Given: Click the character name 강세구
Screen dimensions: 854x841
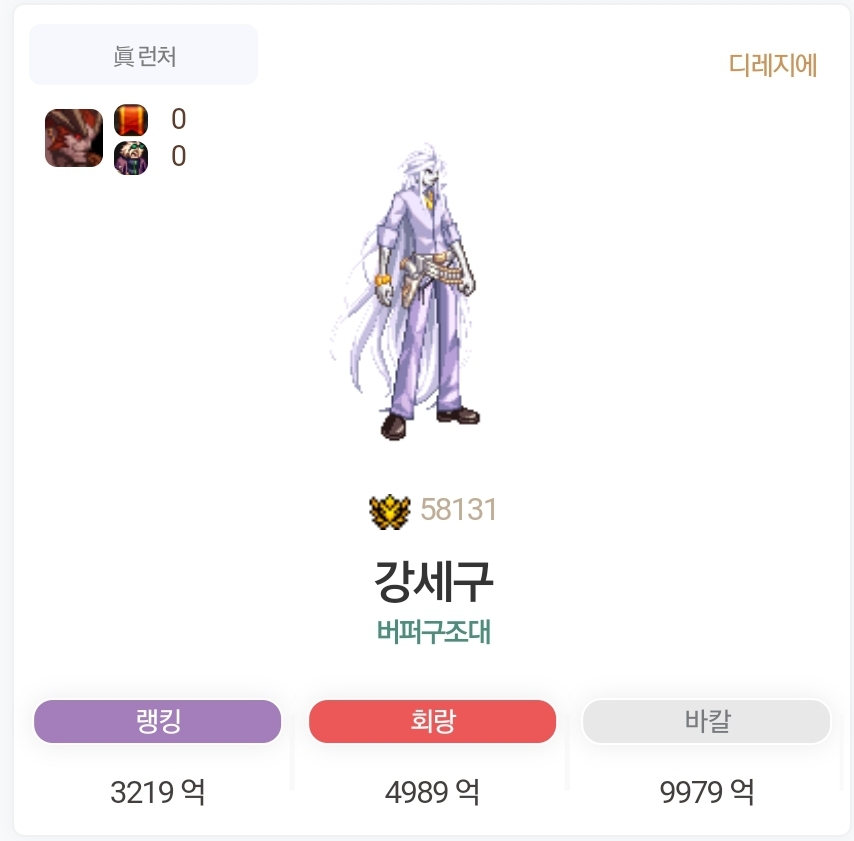Looking at the screenshot, I should pos(433,581).
